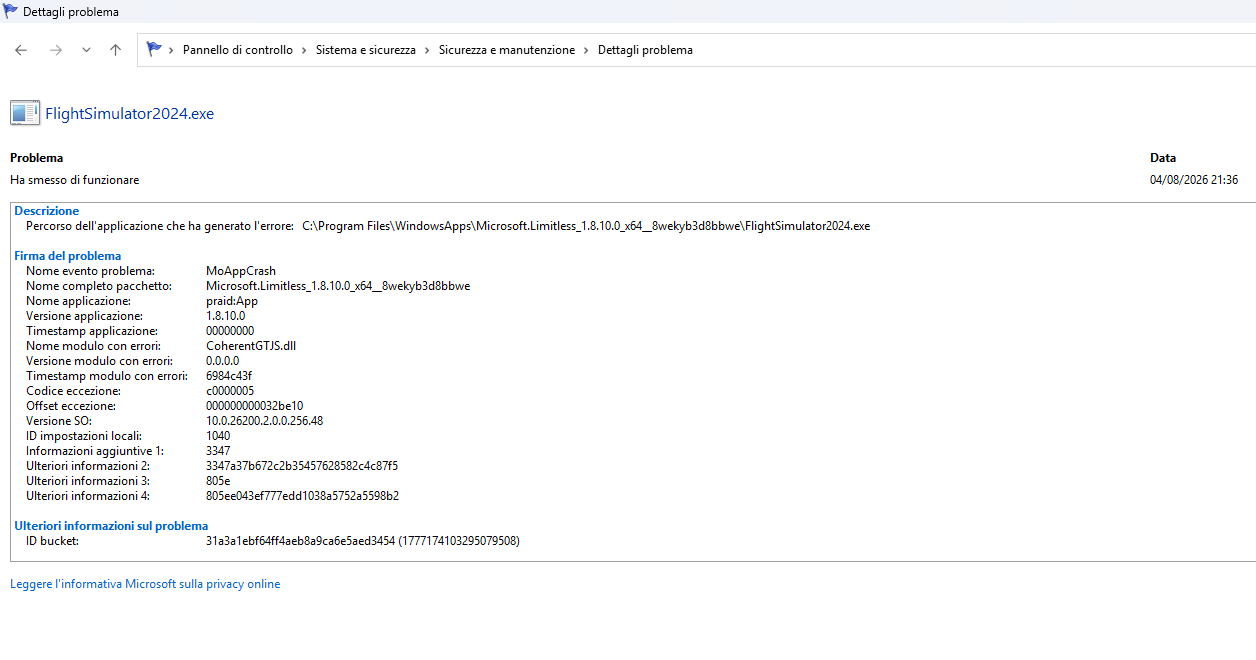Click the Ulteriori informazioni sul problema heading
The width and height of the screenshot is (1256, 660).
tap(111, 526)
